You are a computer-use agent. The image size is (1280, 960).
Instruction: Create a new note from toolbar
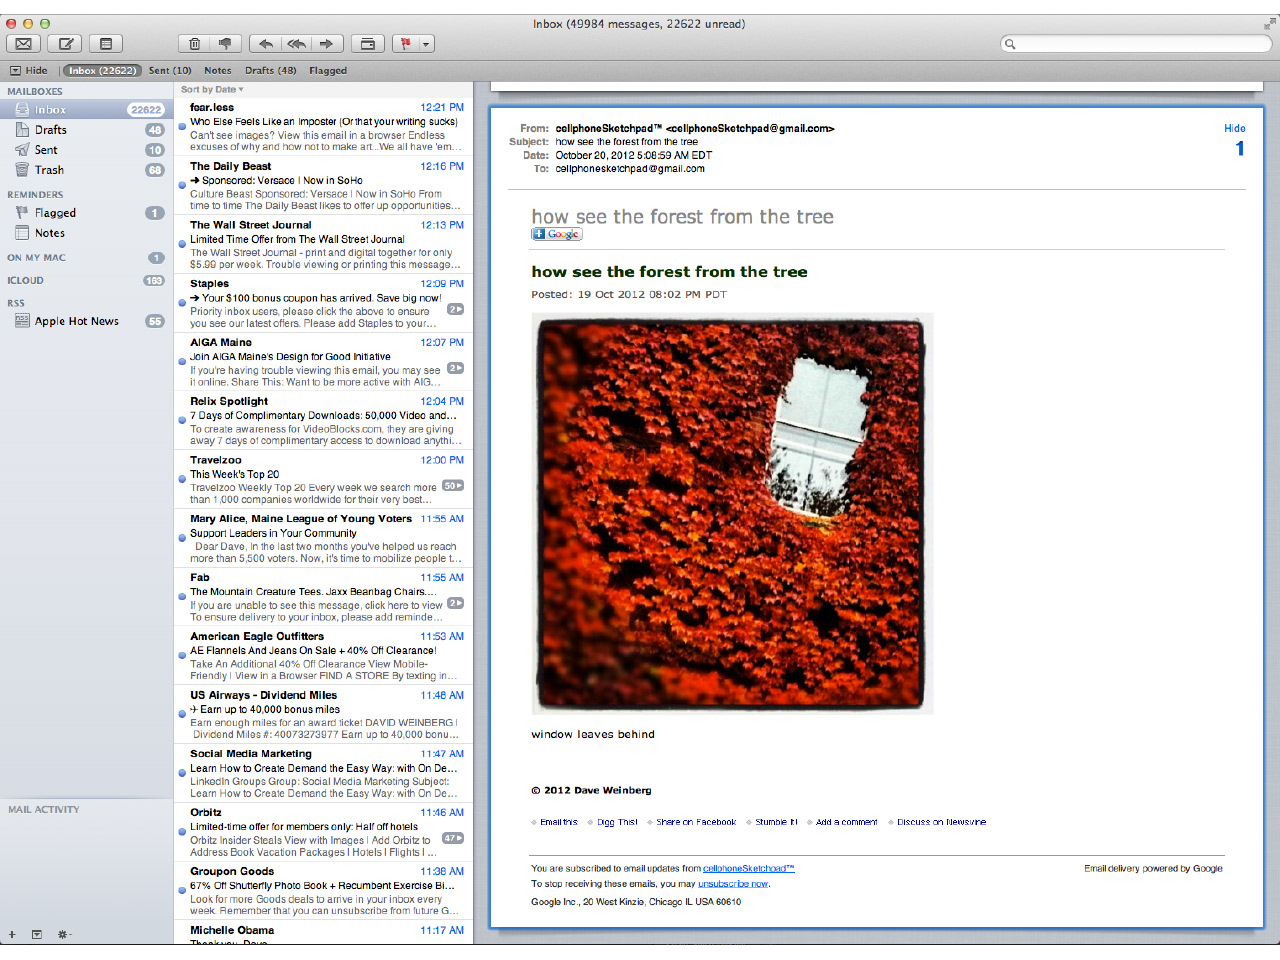(105, 43)
